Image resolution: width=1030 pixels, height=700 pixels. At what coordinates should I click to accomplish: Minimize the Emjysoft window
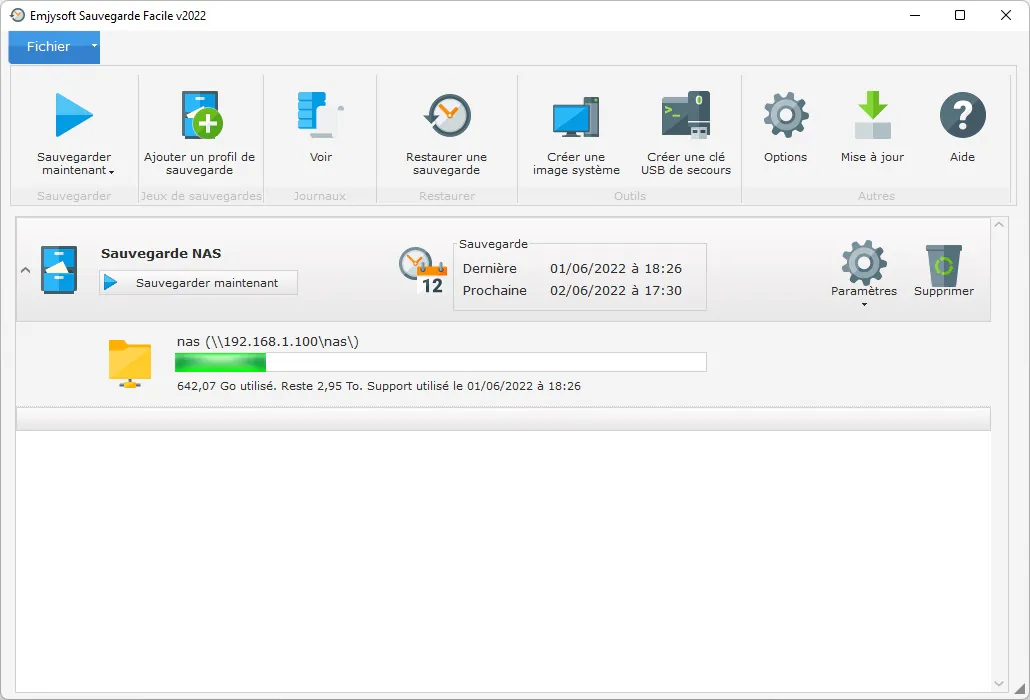pyautogui.click(x=914, y=15)
